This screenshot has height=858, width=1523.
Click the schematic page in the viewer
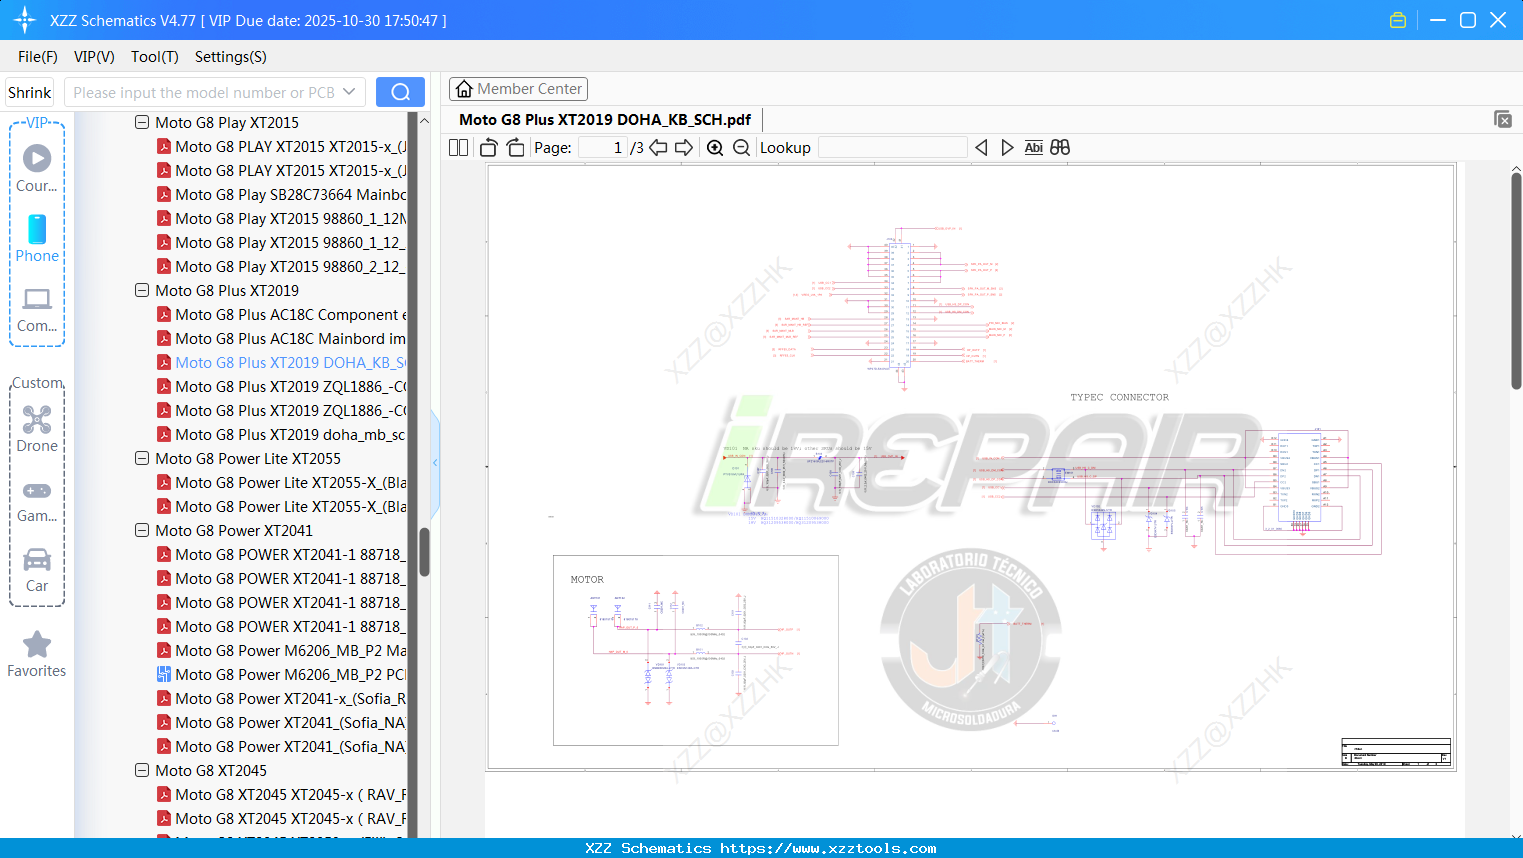[x=971, y=467]
